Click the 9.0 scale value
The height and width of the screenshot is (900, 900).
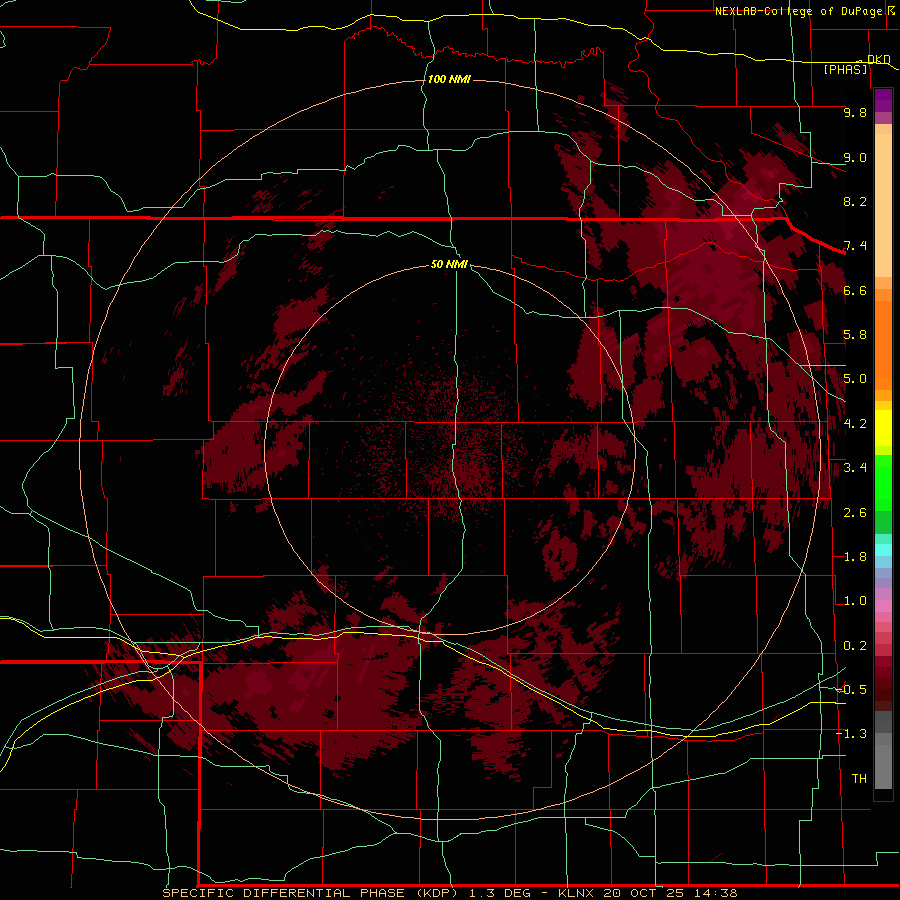point(855,157)
